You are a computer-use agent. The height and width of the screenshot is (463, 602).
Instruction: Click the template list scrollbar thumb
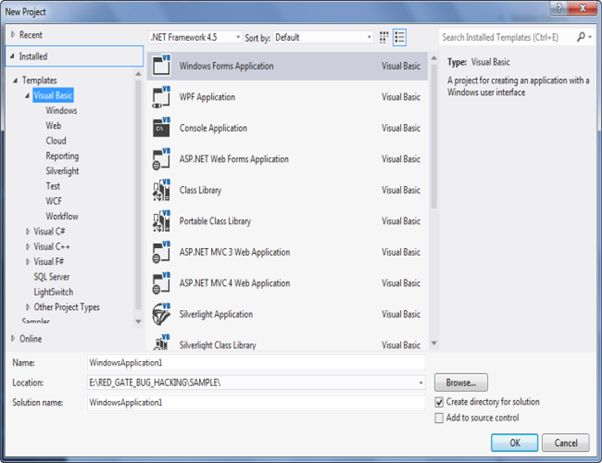pos(434,136)
